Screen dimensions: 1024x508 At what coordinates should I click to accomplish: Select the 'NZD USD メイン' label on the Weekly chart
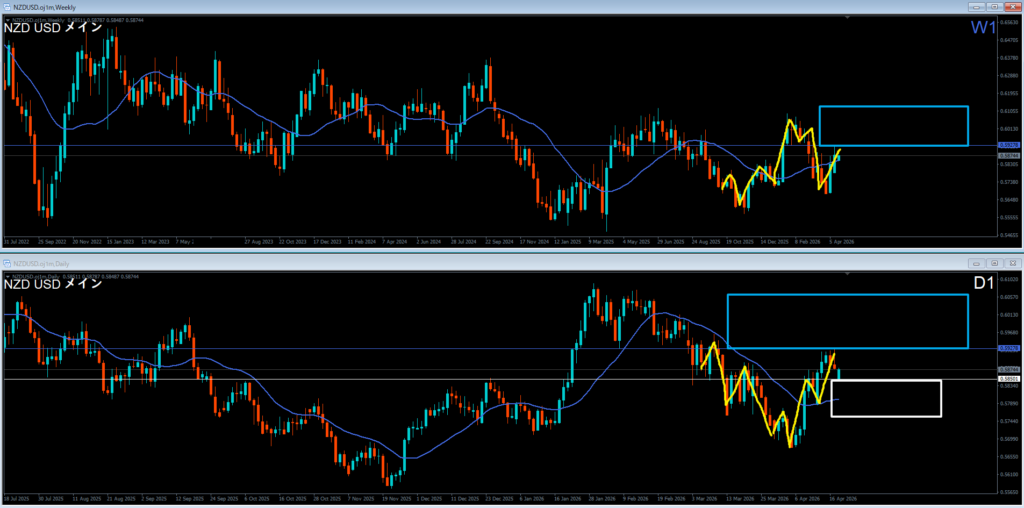pyautogui.click(x=53, y=28)
